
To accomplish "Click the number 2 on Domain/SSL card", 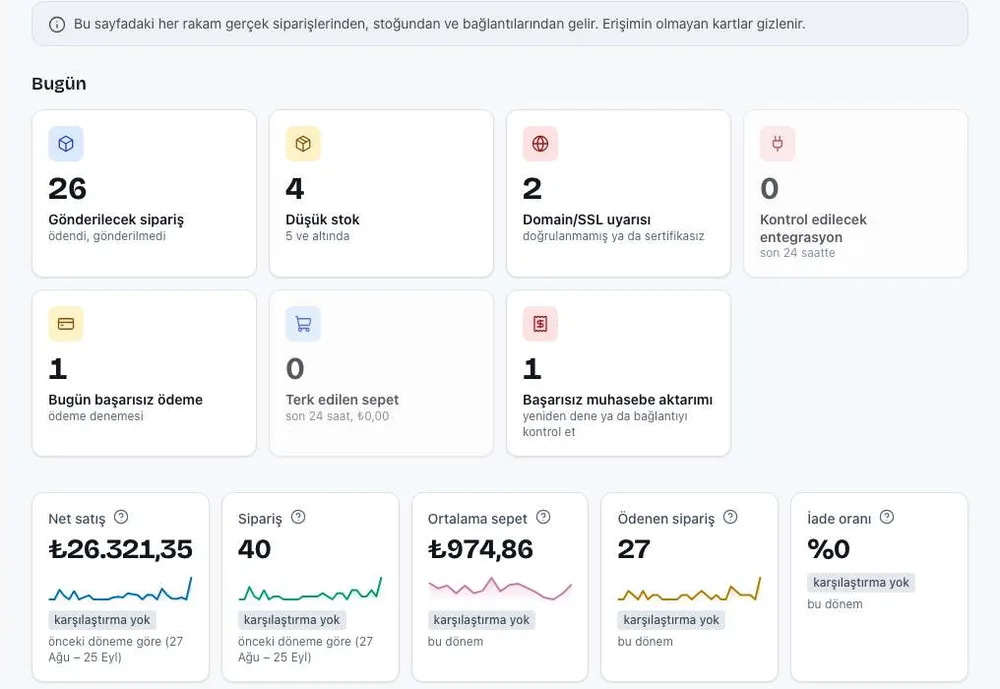I will (x=533, y=189).
